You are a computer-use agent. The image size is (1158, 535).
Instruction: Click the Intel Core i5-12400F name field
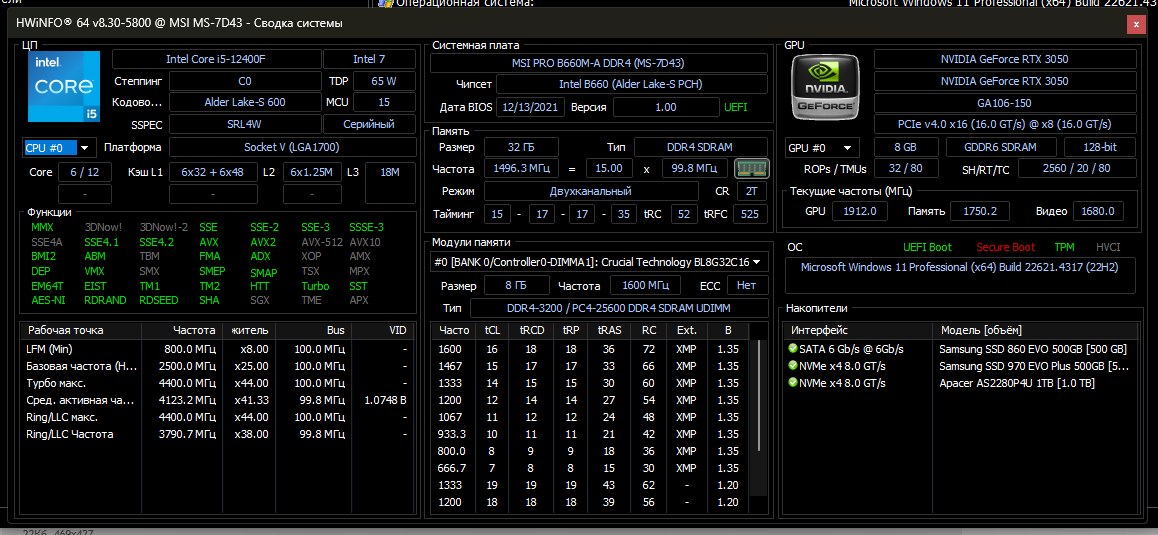tap(216, 60)
